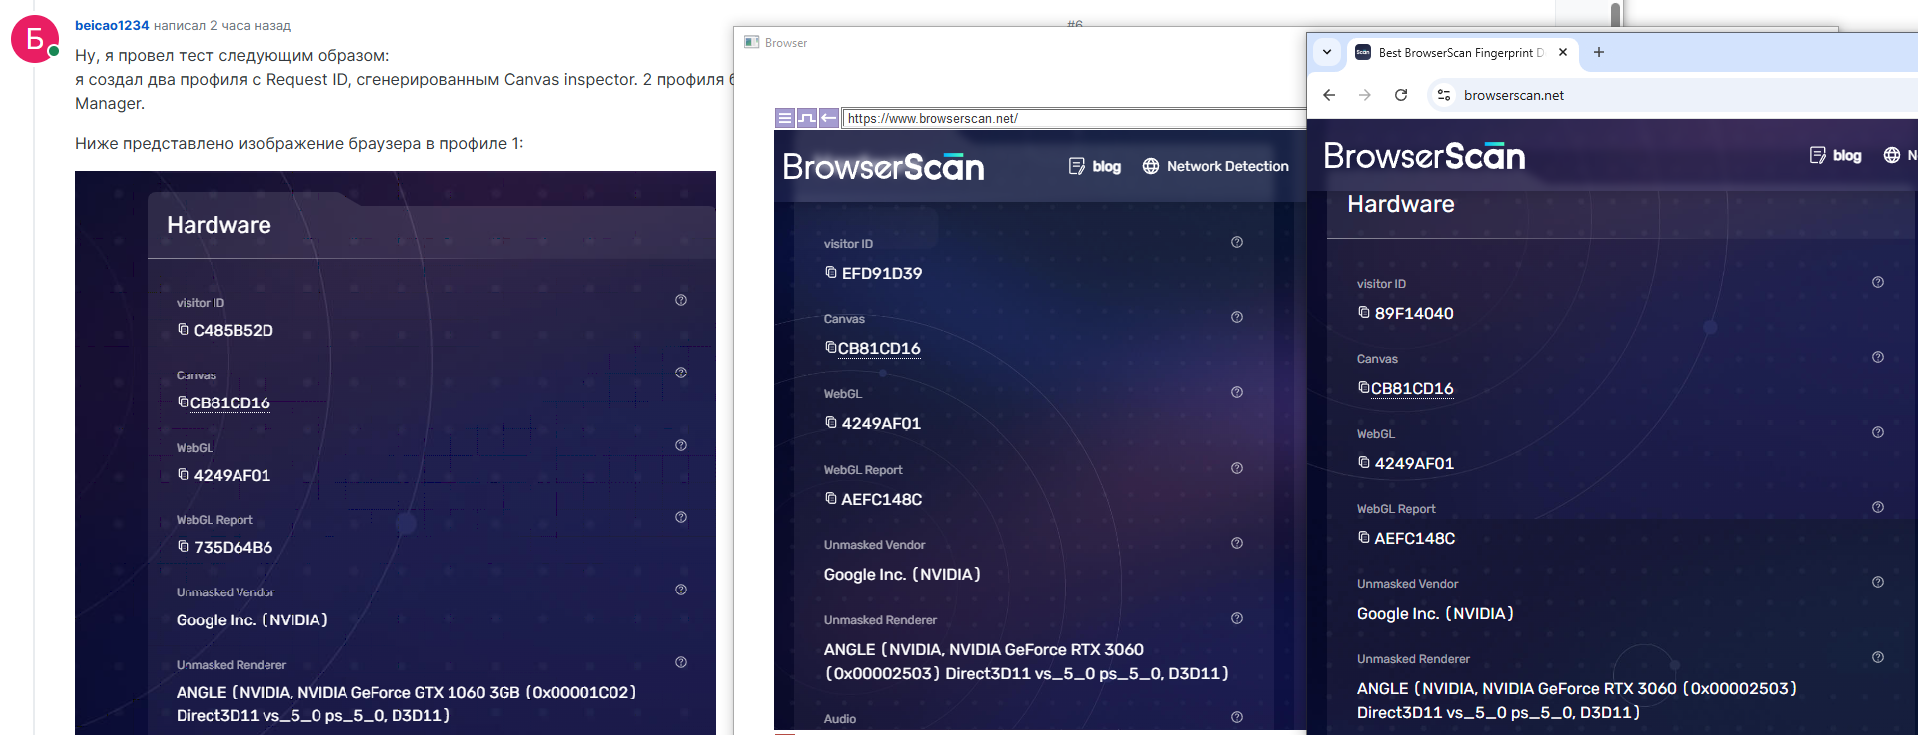1918x735 pixels.
Task: Click the purple back arrow in Browser window
Action: click(829, 118)
